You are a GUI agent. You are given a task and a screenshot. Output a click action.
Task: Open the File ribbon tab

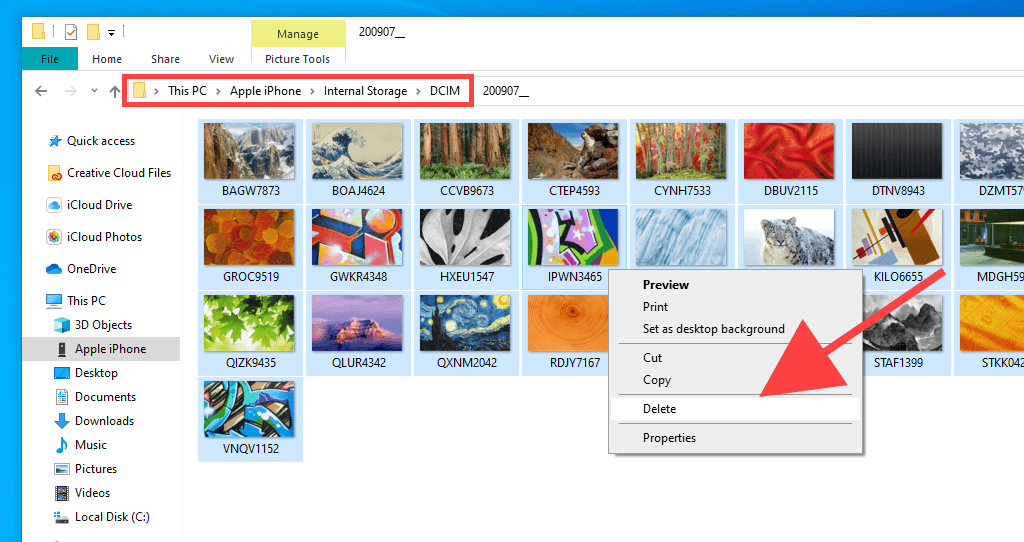[x=49, y=59]
